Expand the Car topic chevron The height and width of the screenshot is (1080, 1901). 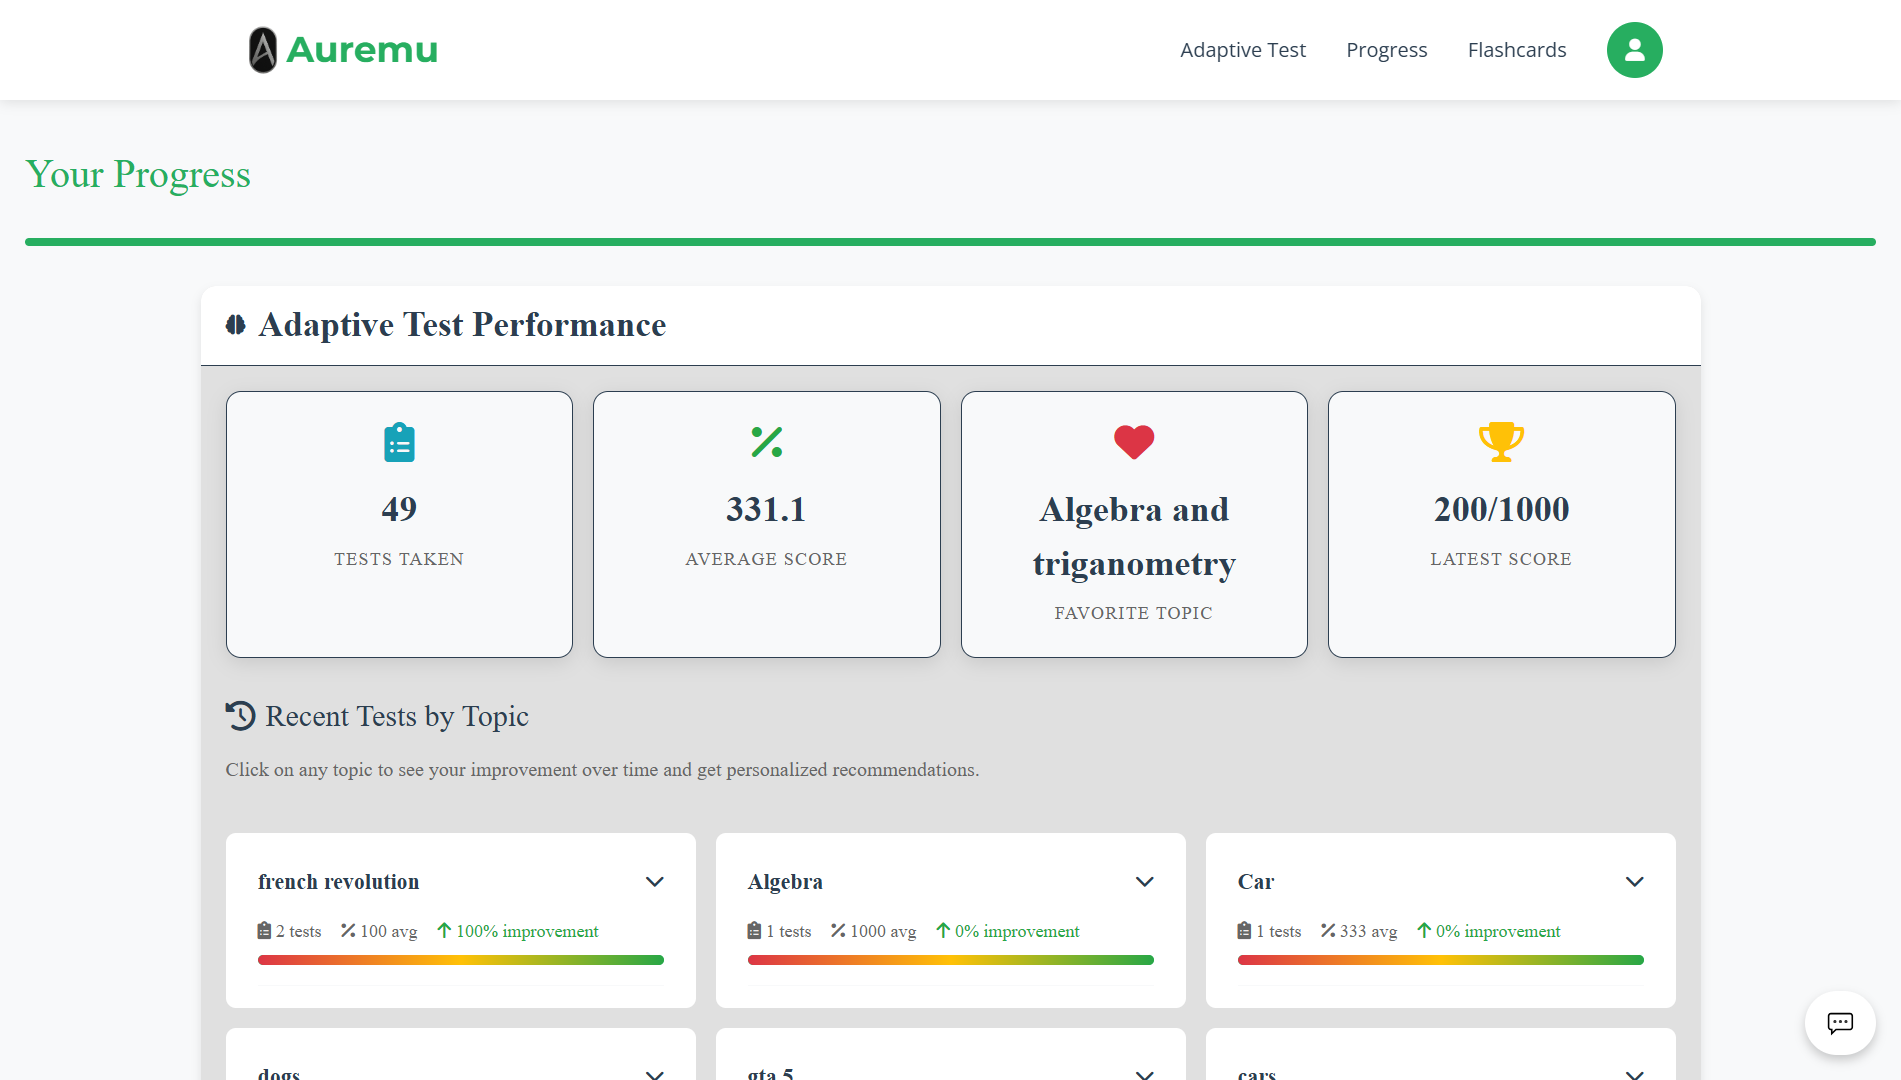(x=1635, y=882)
